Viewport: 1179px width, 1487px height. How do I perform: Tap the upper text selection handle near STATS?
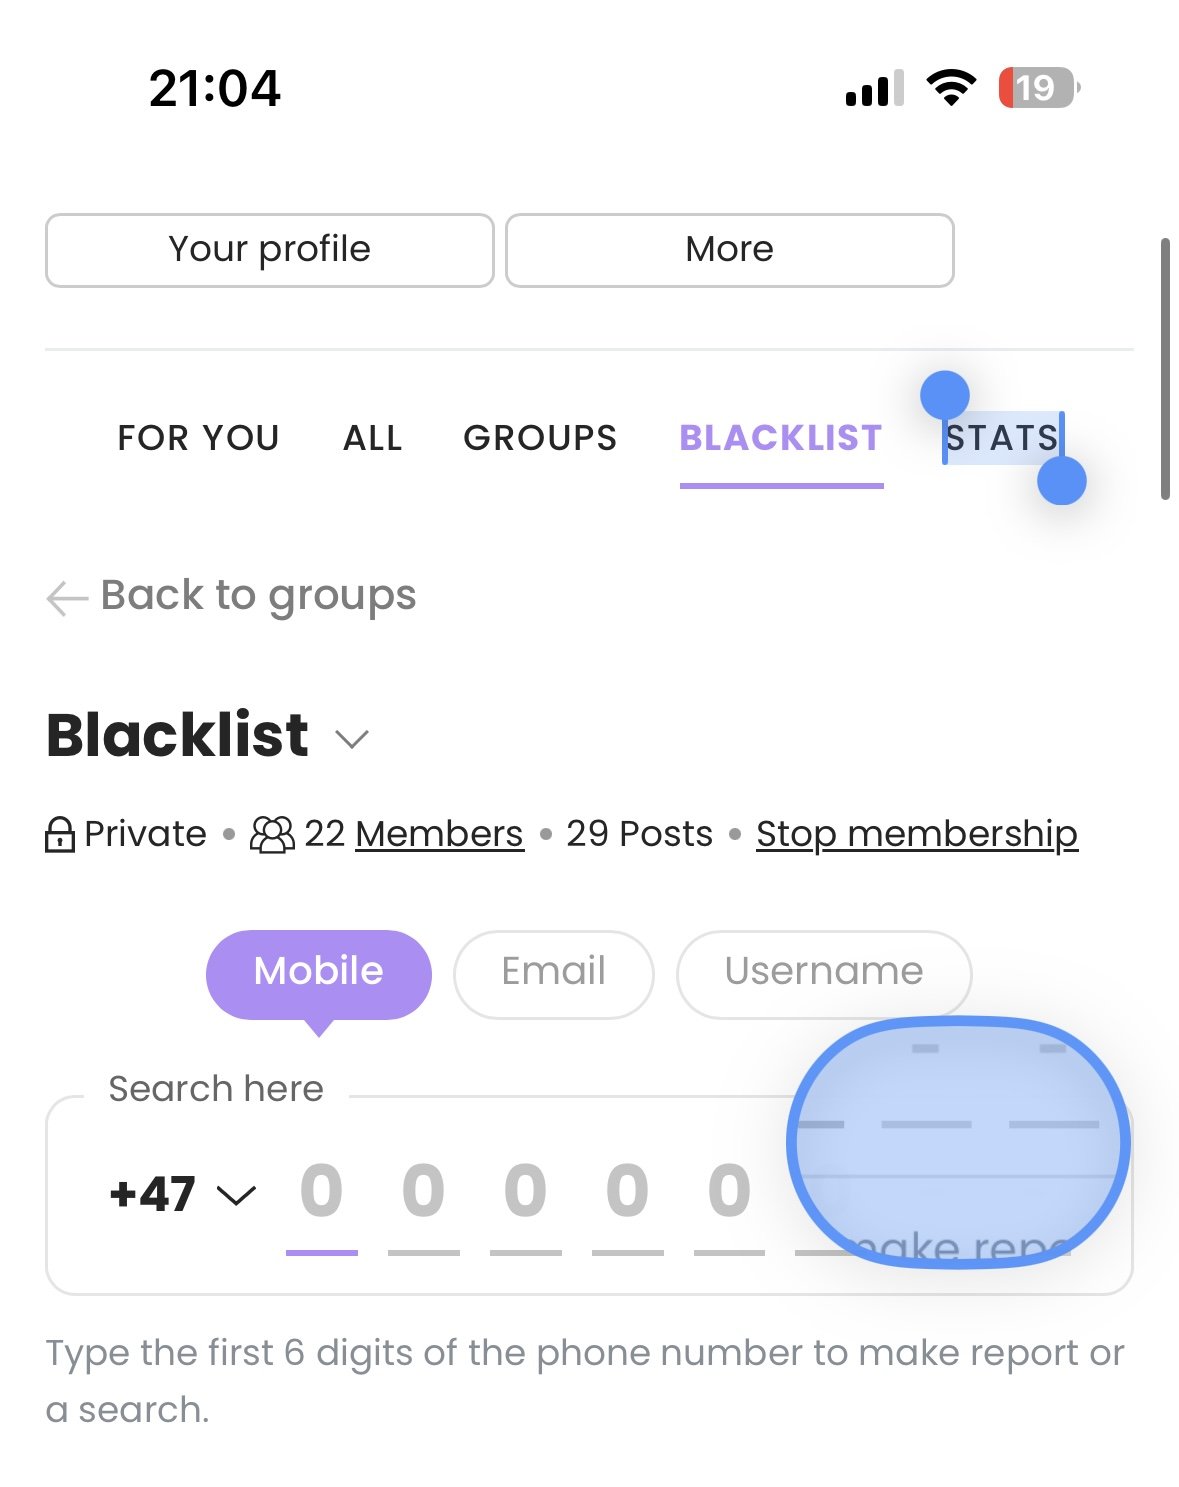tap(944, 395)
